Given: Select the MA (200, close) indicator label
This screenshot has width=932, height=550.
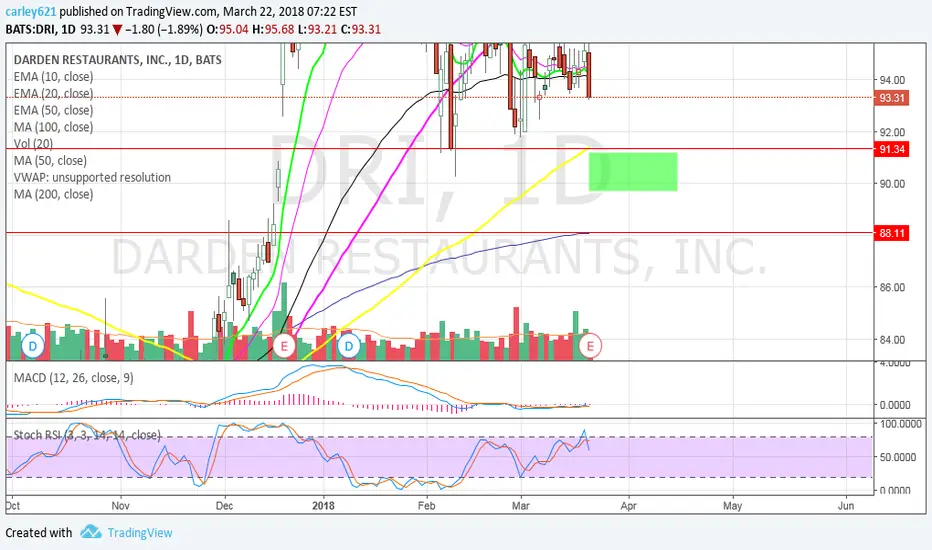Looking at the screenshot, I should pyautogui.click(x=53, y=194).
